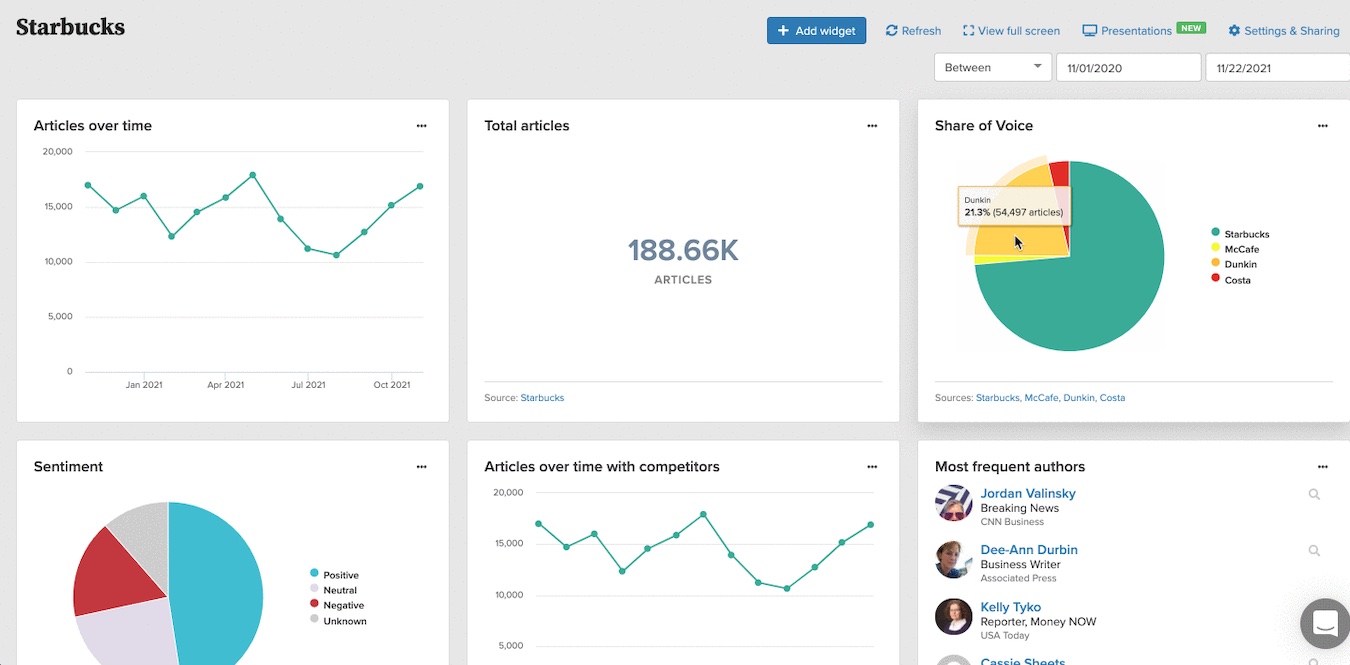Open Share of Voice widget ellipsis menu
Image resolution: width=1350 pixels, height=665 pixels.
point(1322,126)
